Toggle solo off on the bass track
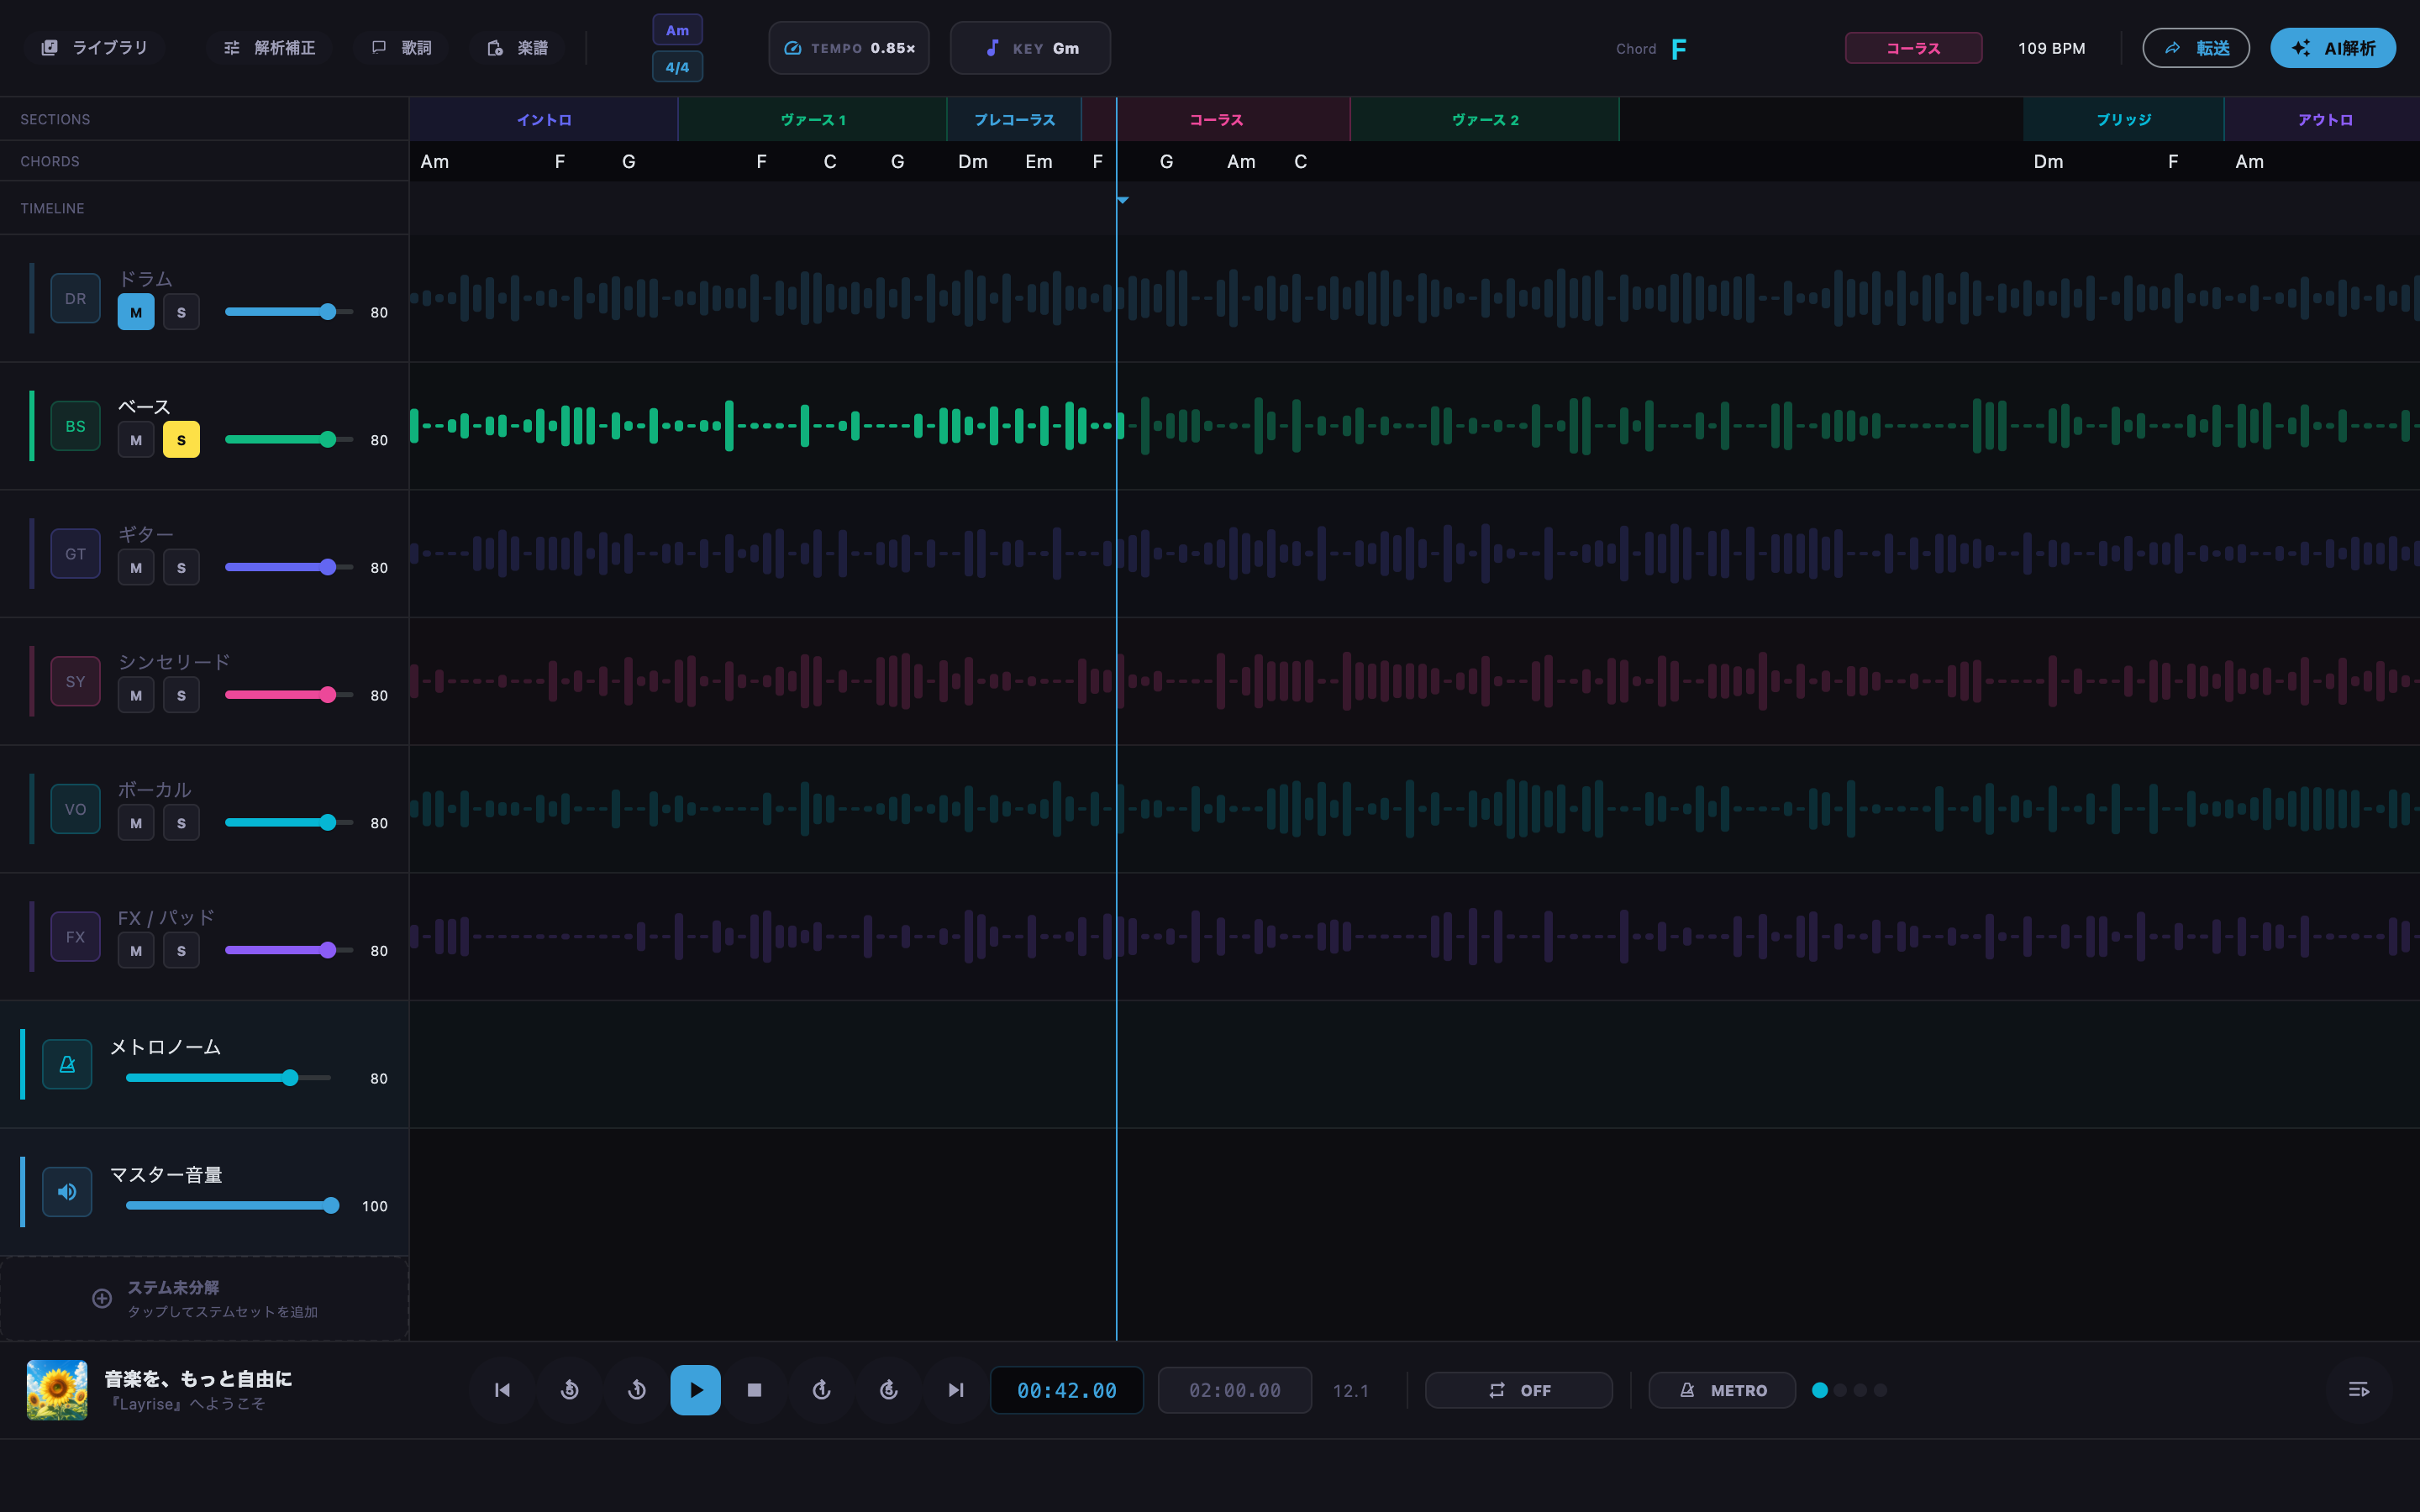This screenshot has height=1512, width=2420. [x=181, y=440]
